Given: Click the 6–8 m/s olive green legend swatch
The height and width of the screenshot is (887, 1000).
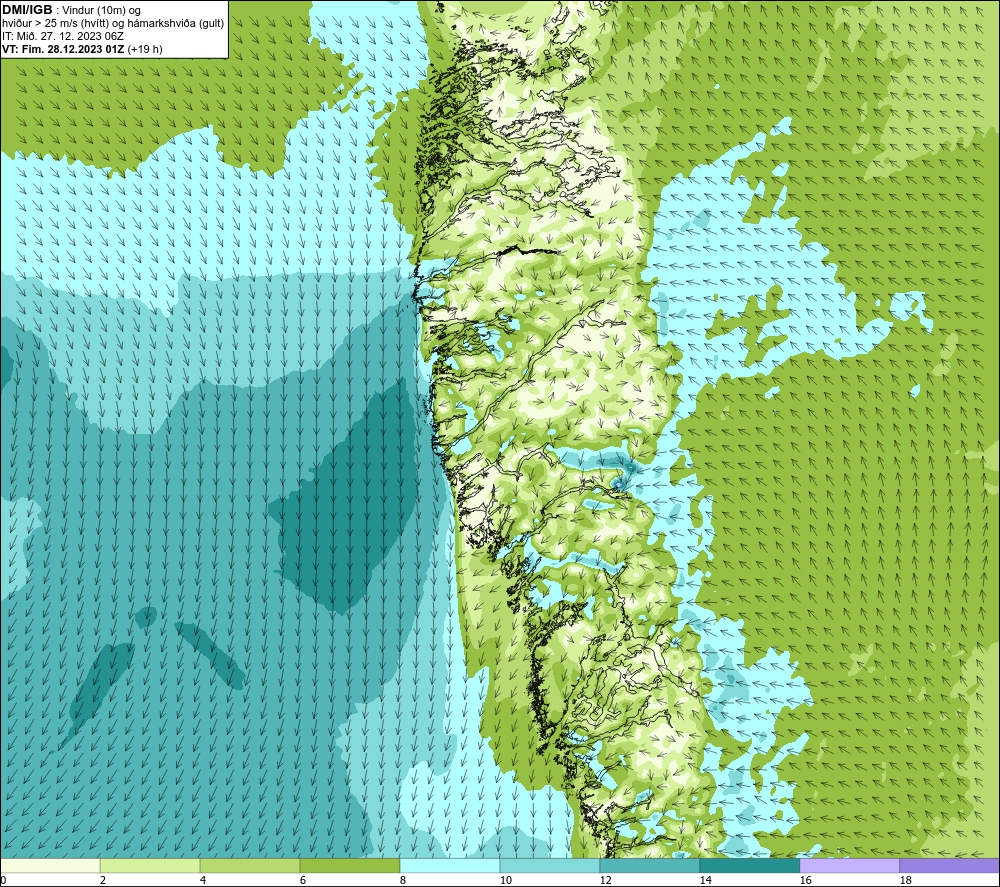Looking at the screenshot, I should pos(349,865).
